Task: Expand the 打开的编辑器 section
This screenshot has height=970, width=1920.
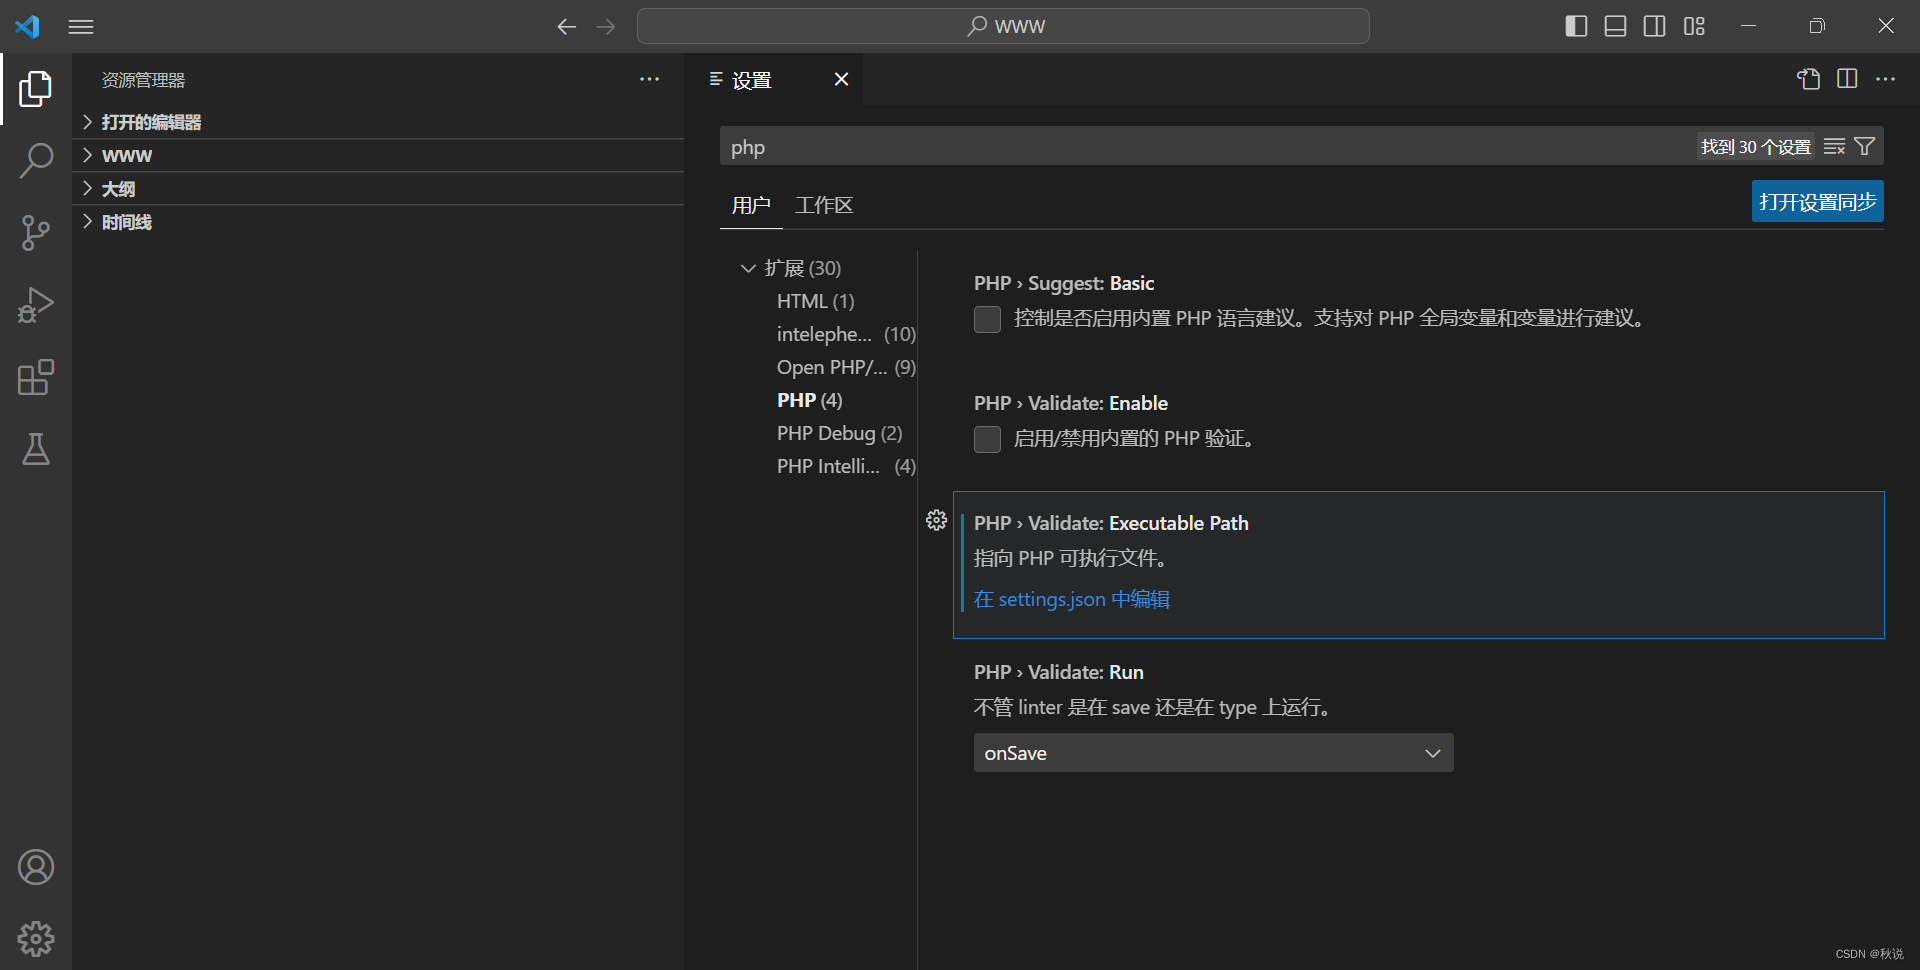Action: coord(378,122)
